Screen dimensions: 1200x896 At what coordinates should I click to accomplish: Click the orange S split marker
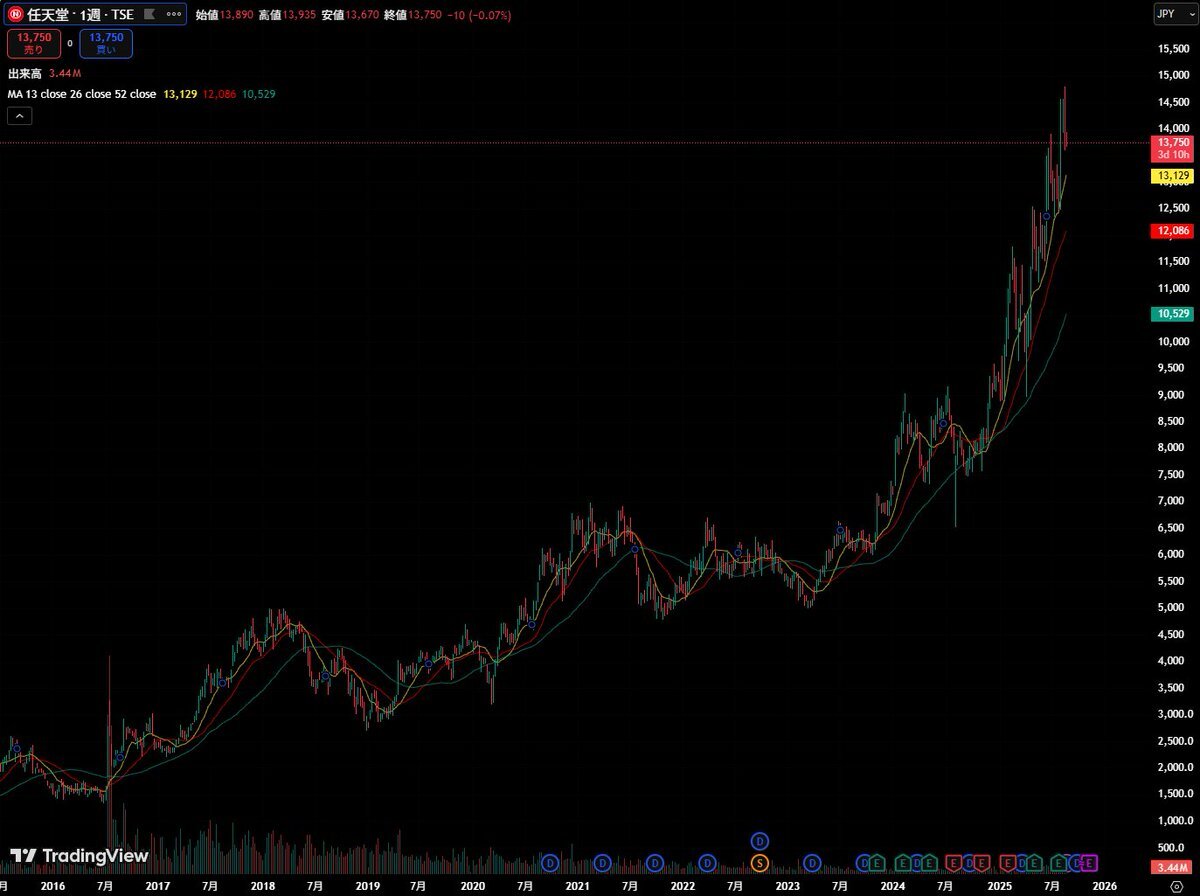[x=759, y=862]
